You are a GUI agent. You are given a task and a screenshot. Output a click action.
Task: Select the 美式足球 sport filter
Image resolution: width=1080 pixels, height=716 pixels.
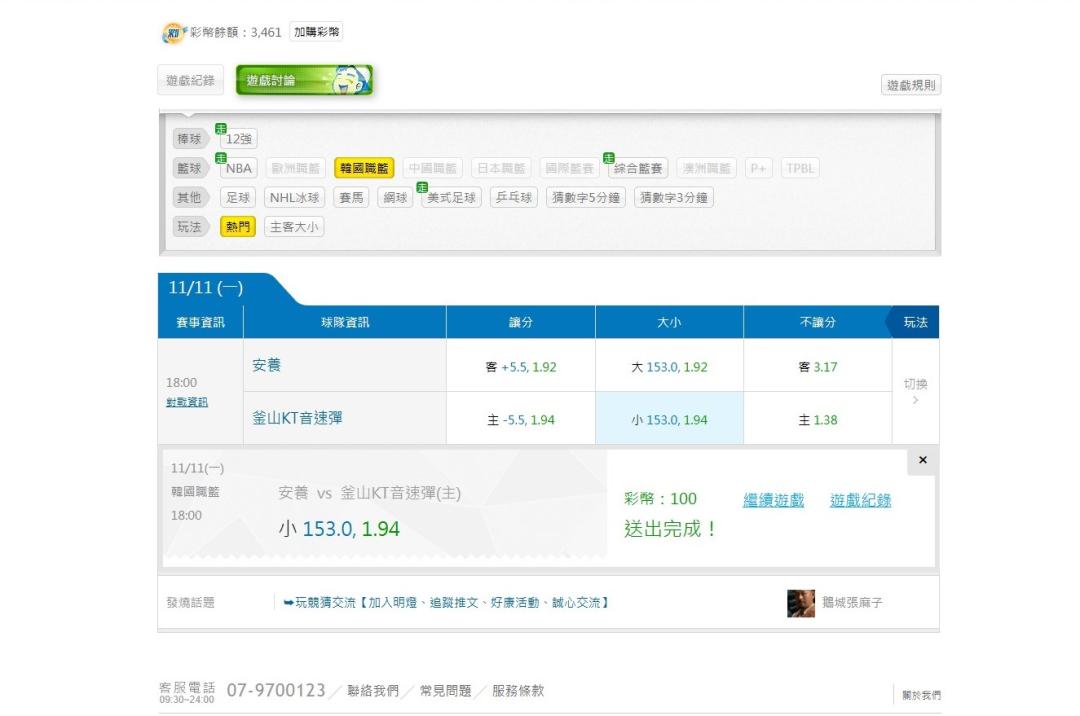(x=451, y=198)
